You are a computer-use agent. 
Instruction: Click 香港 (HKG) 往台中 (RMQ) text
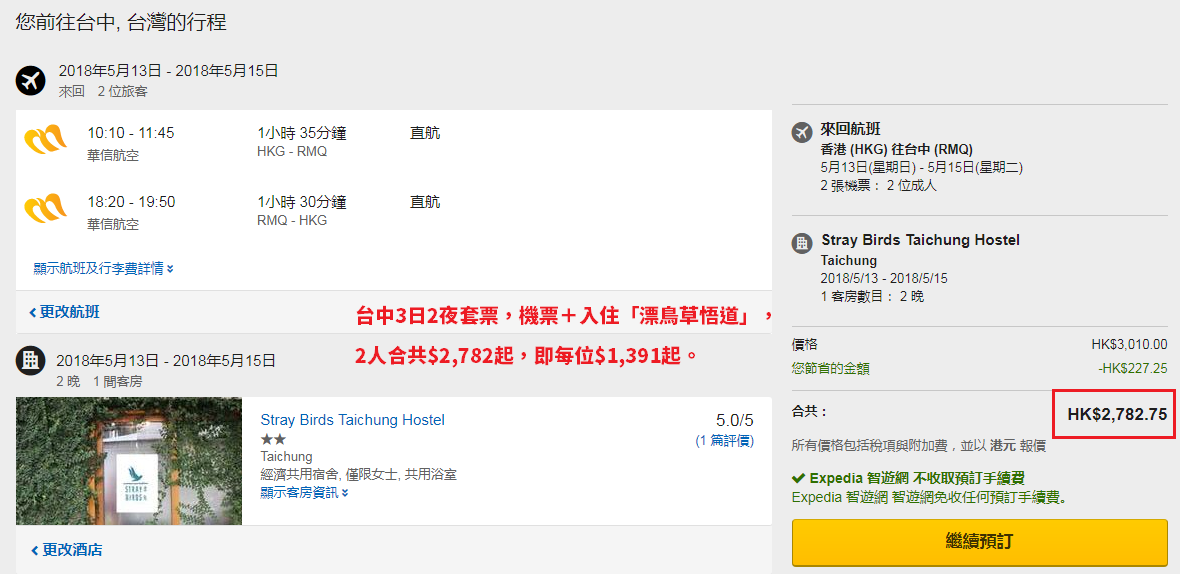click(x=896, y=149)
